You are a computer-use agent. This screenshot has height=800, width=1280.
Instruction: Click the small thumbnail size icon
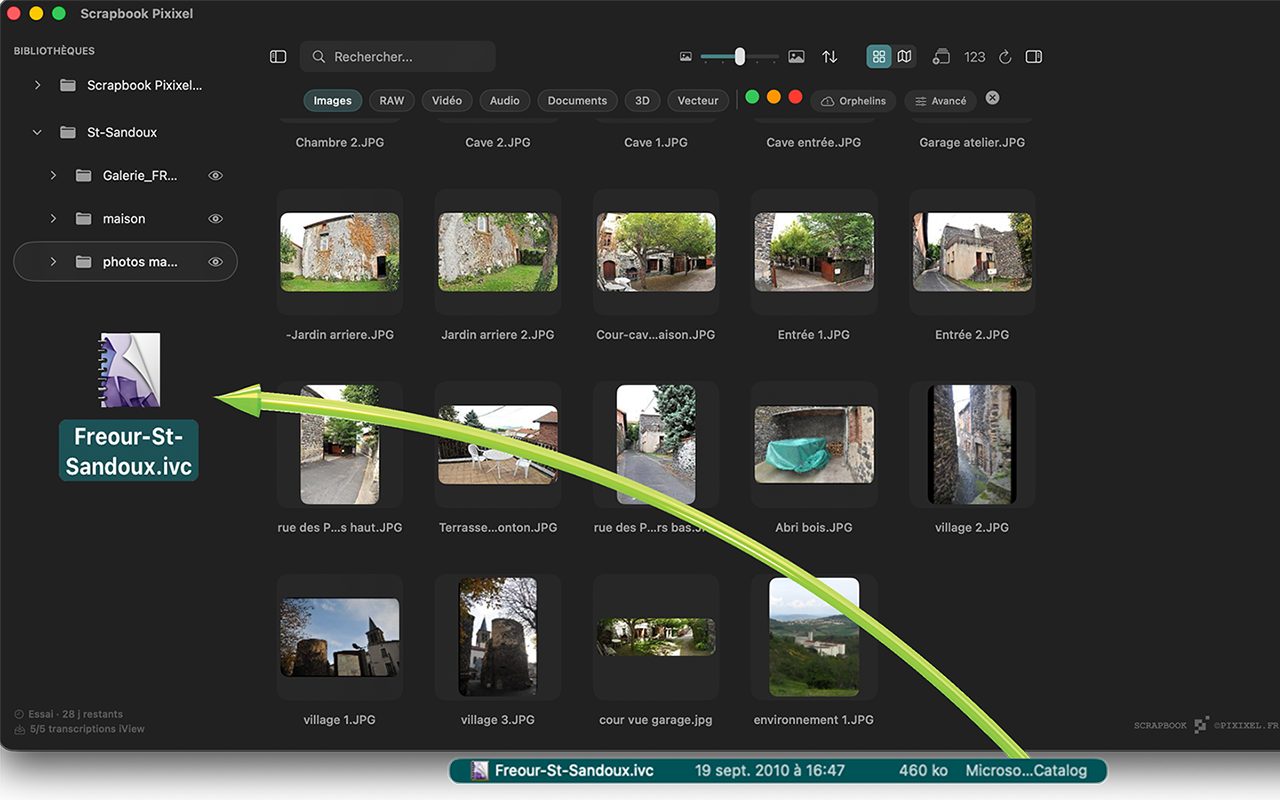tap(686, 57)
